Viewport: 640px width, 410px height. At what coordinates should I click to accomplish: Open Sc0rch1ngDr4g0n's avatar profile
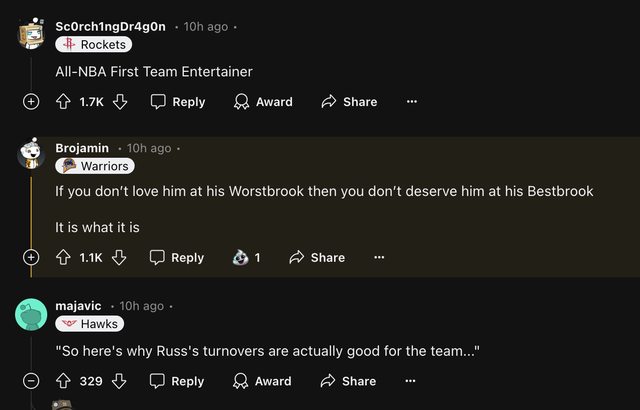pyautogui.click(x=31, y=34)
